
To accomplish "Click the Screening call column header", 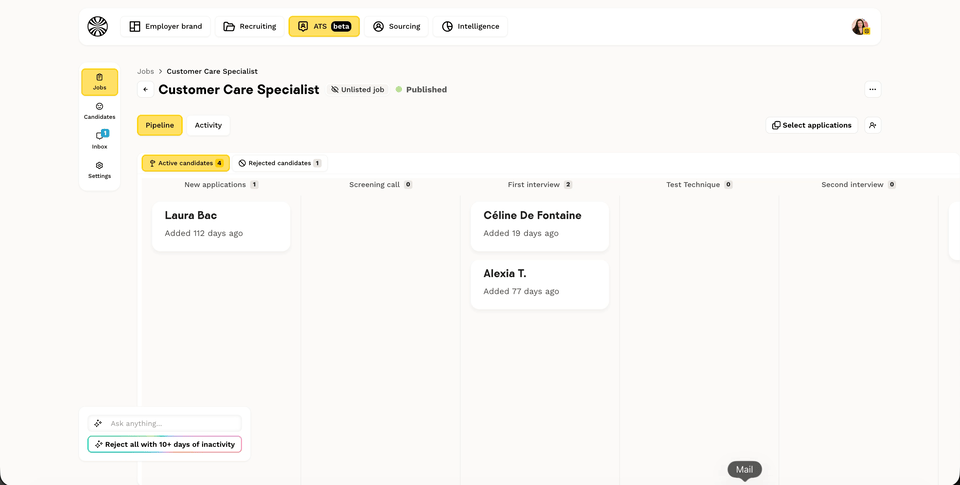I will [x=380, y=184].
